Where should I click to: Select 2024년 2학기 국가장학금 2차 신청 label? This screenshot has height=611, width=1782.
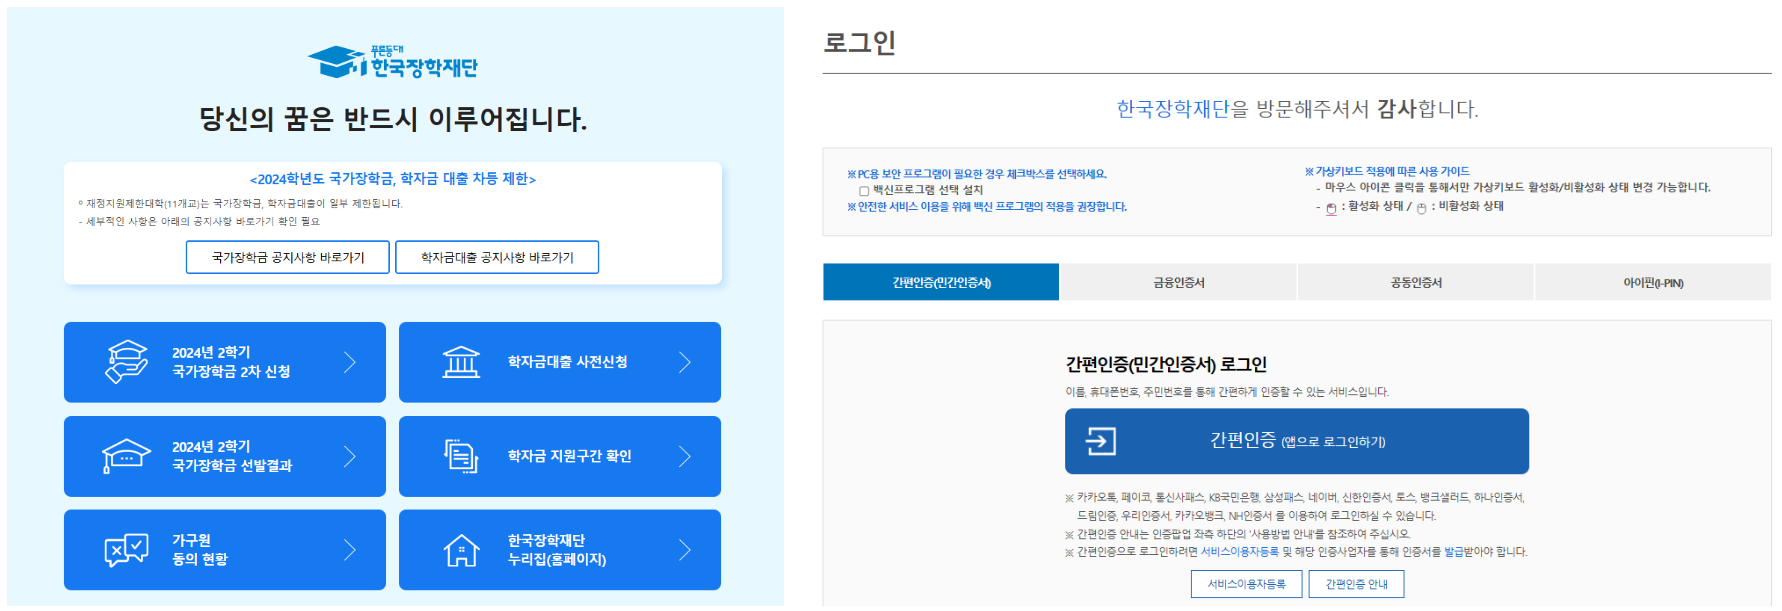(x=231, y=362)
